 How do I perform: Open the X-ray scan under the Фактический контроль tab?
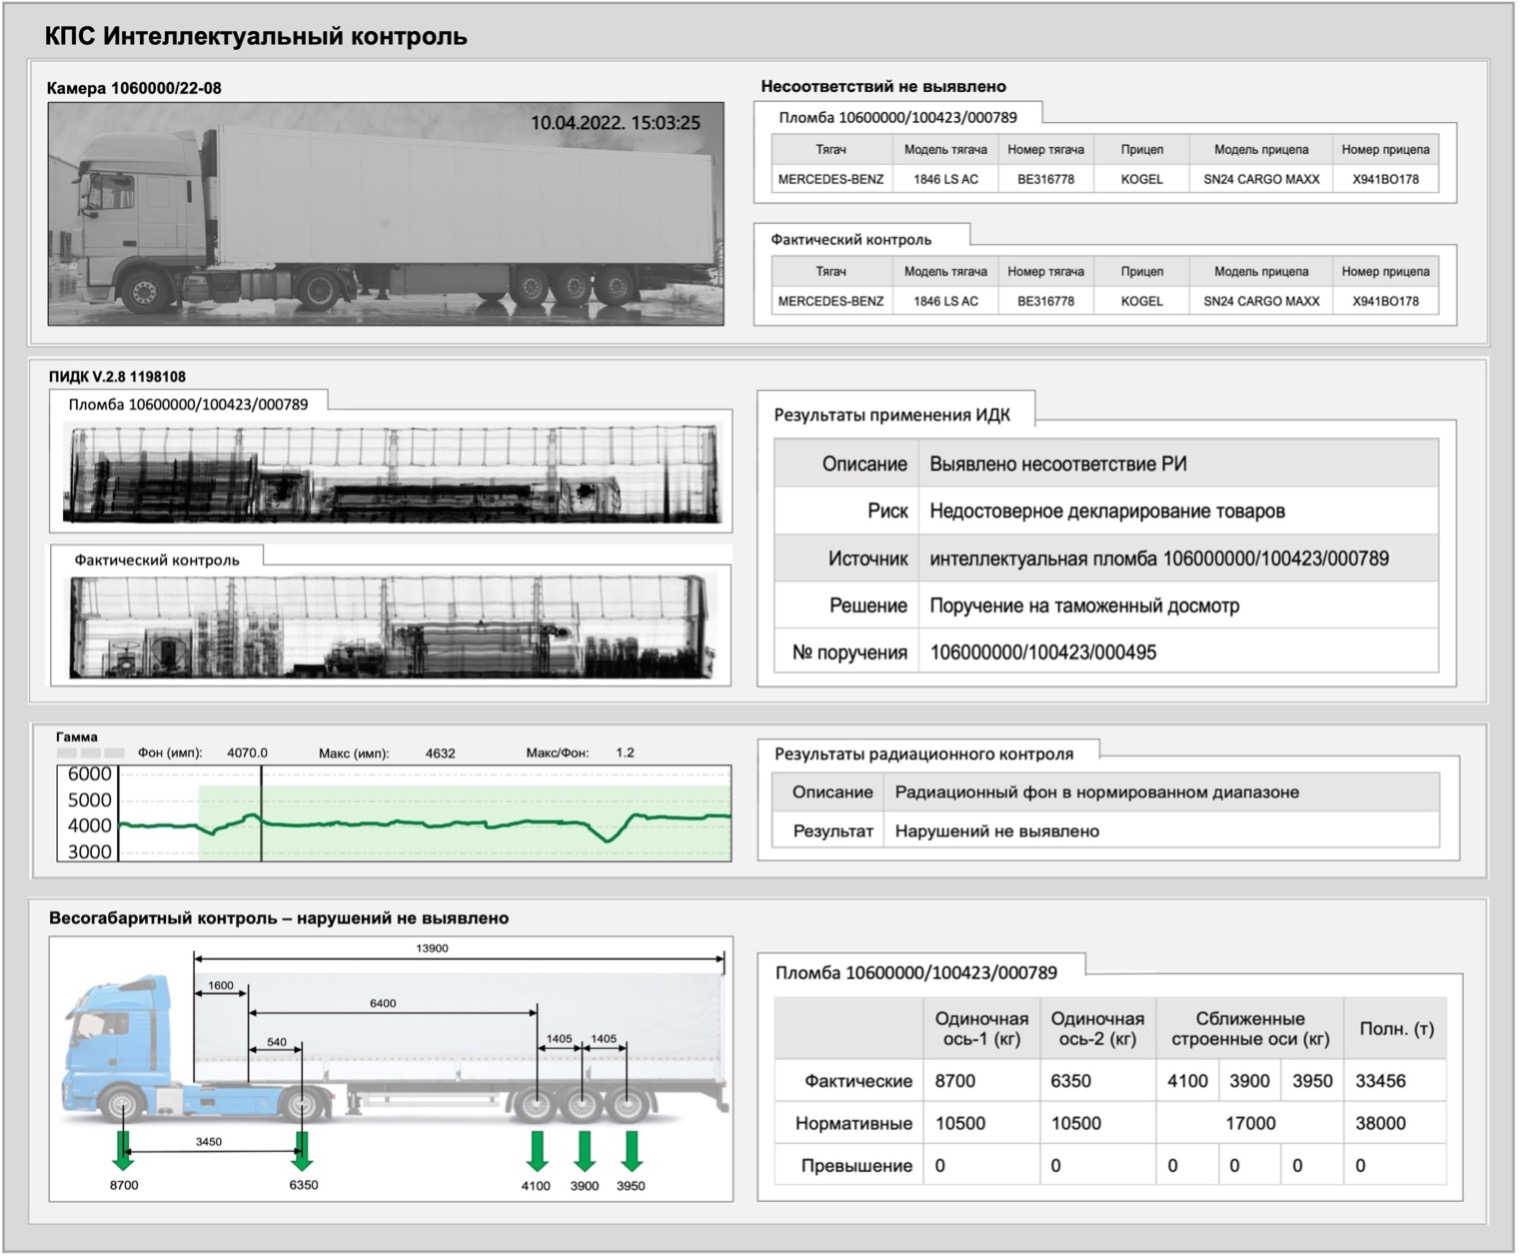(x=391, y=628)
